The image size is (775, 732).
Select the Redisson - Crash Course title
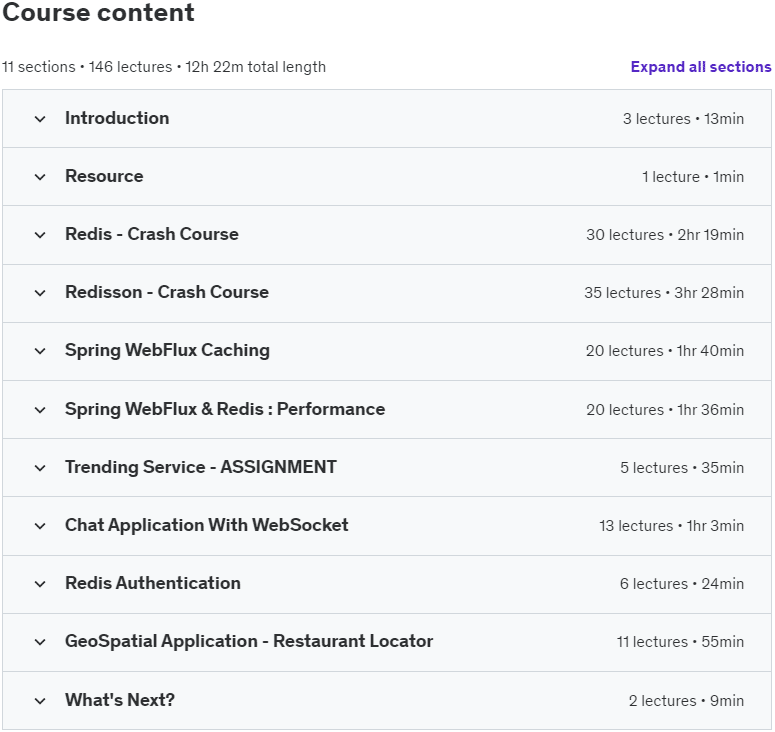click(167, 292)
